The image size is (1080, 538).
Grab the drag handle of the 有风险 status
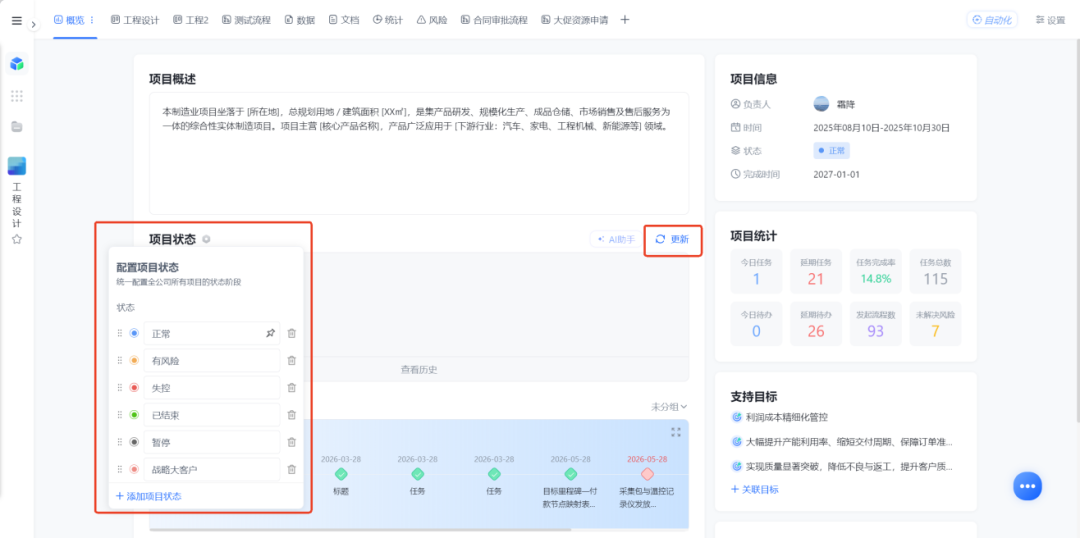point(120,360)
